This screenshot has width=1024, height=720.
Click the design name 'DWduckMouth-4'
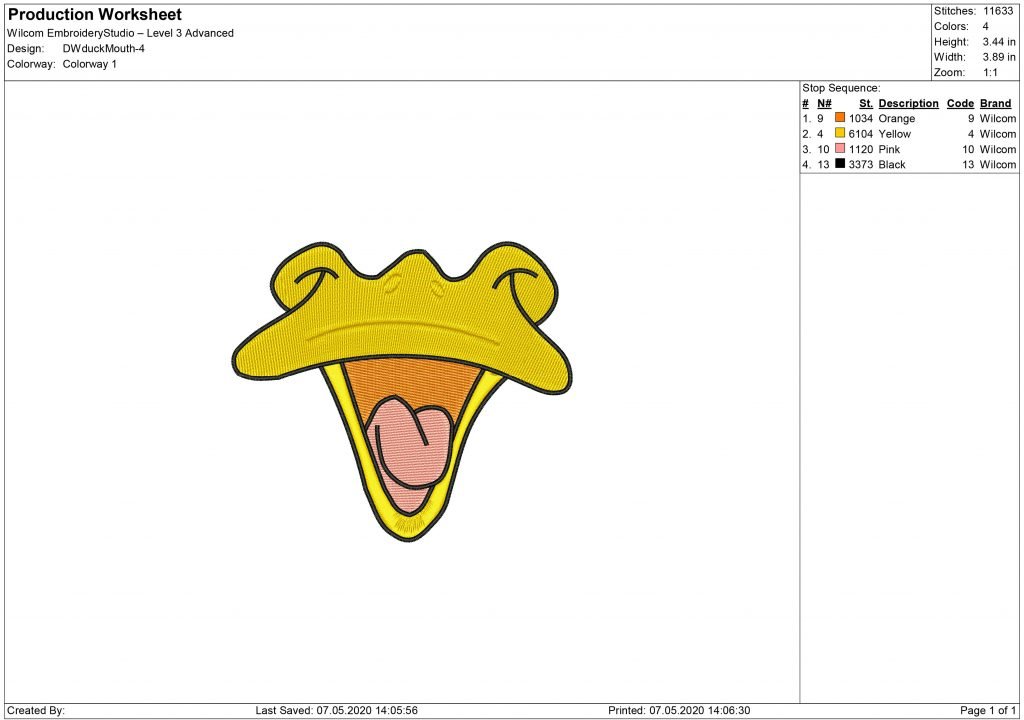click(104, 49)
